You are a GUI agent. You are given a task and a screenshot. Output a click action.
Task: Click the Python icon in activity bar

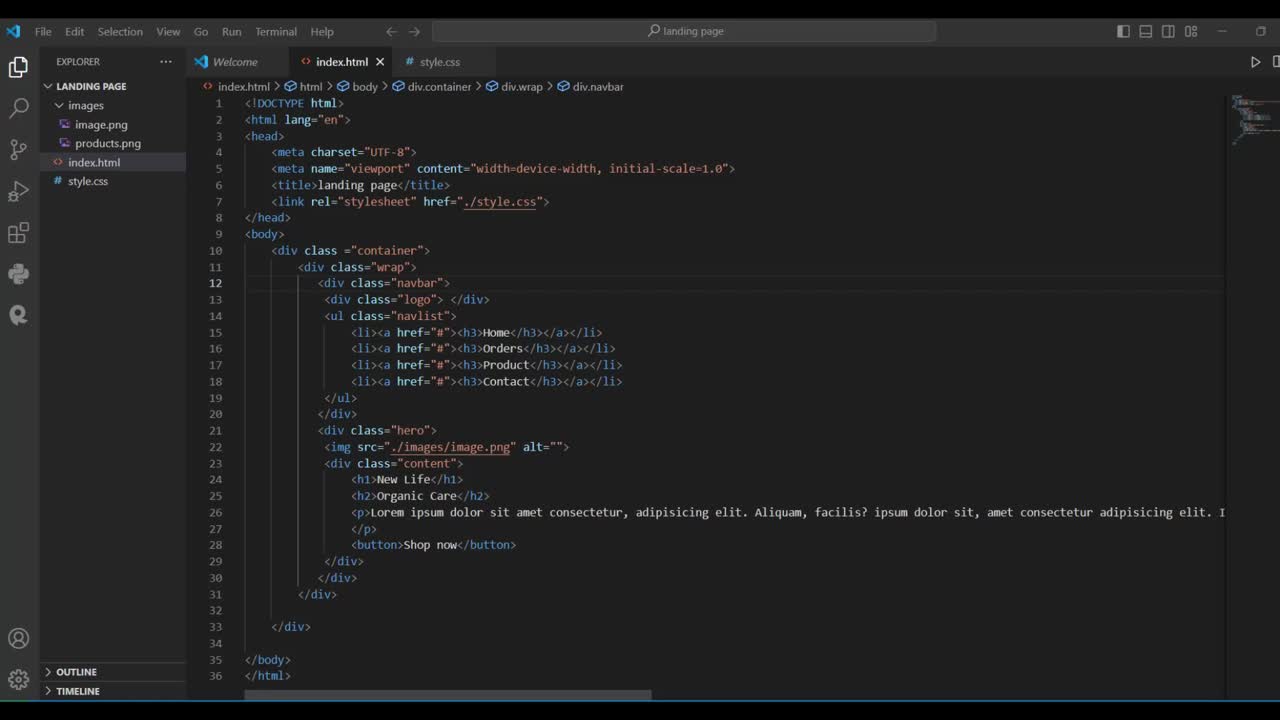(x=18, y=274)
